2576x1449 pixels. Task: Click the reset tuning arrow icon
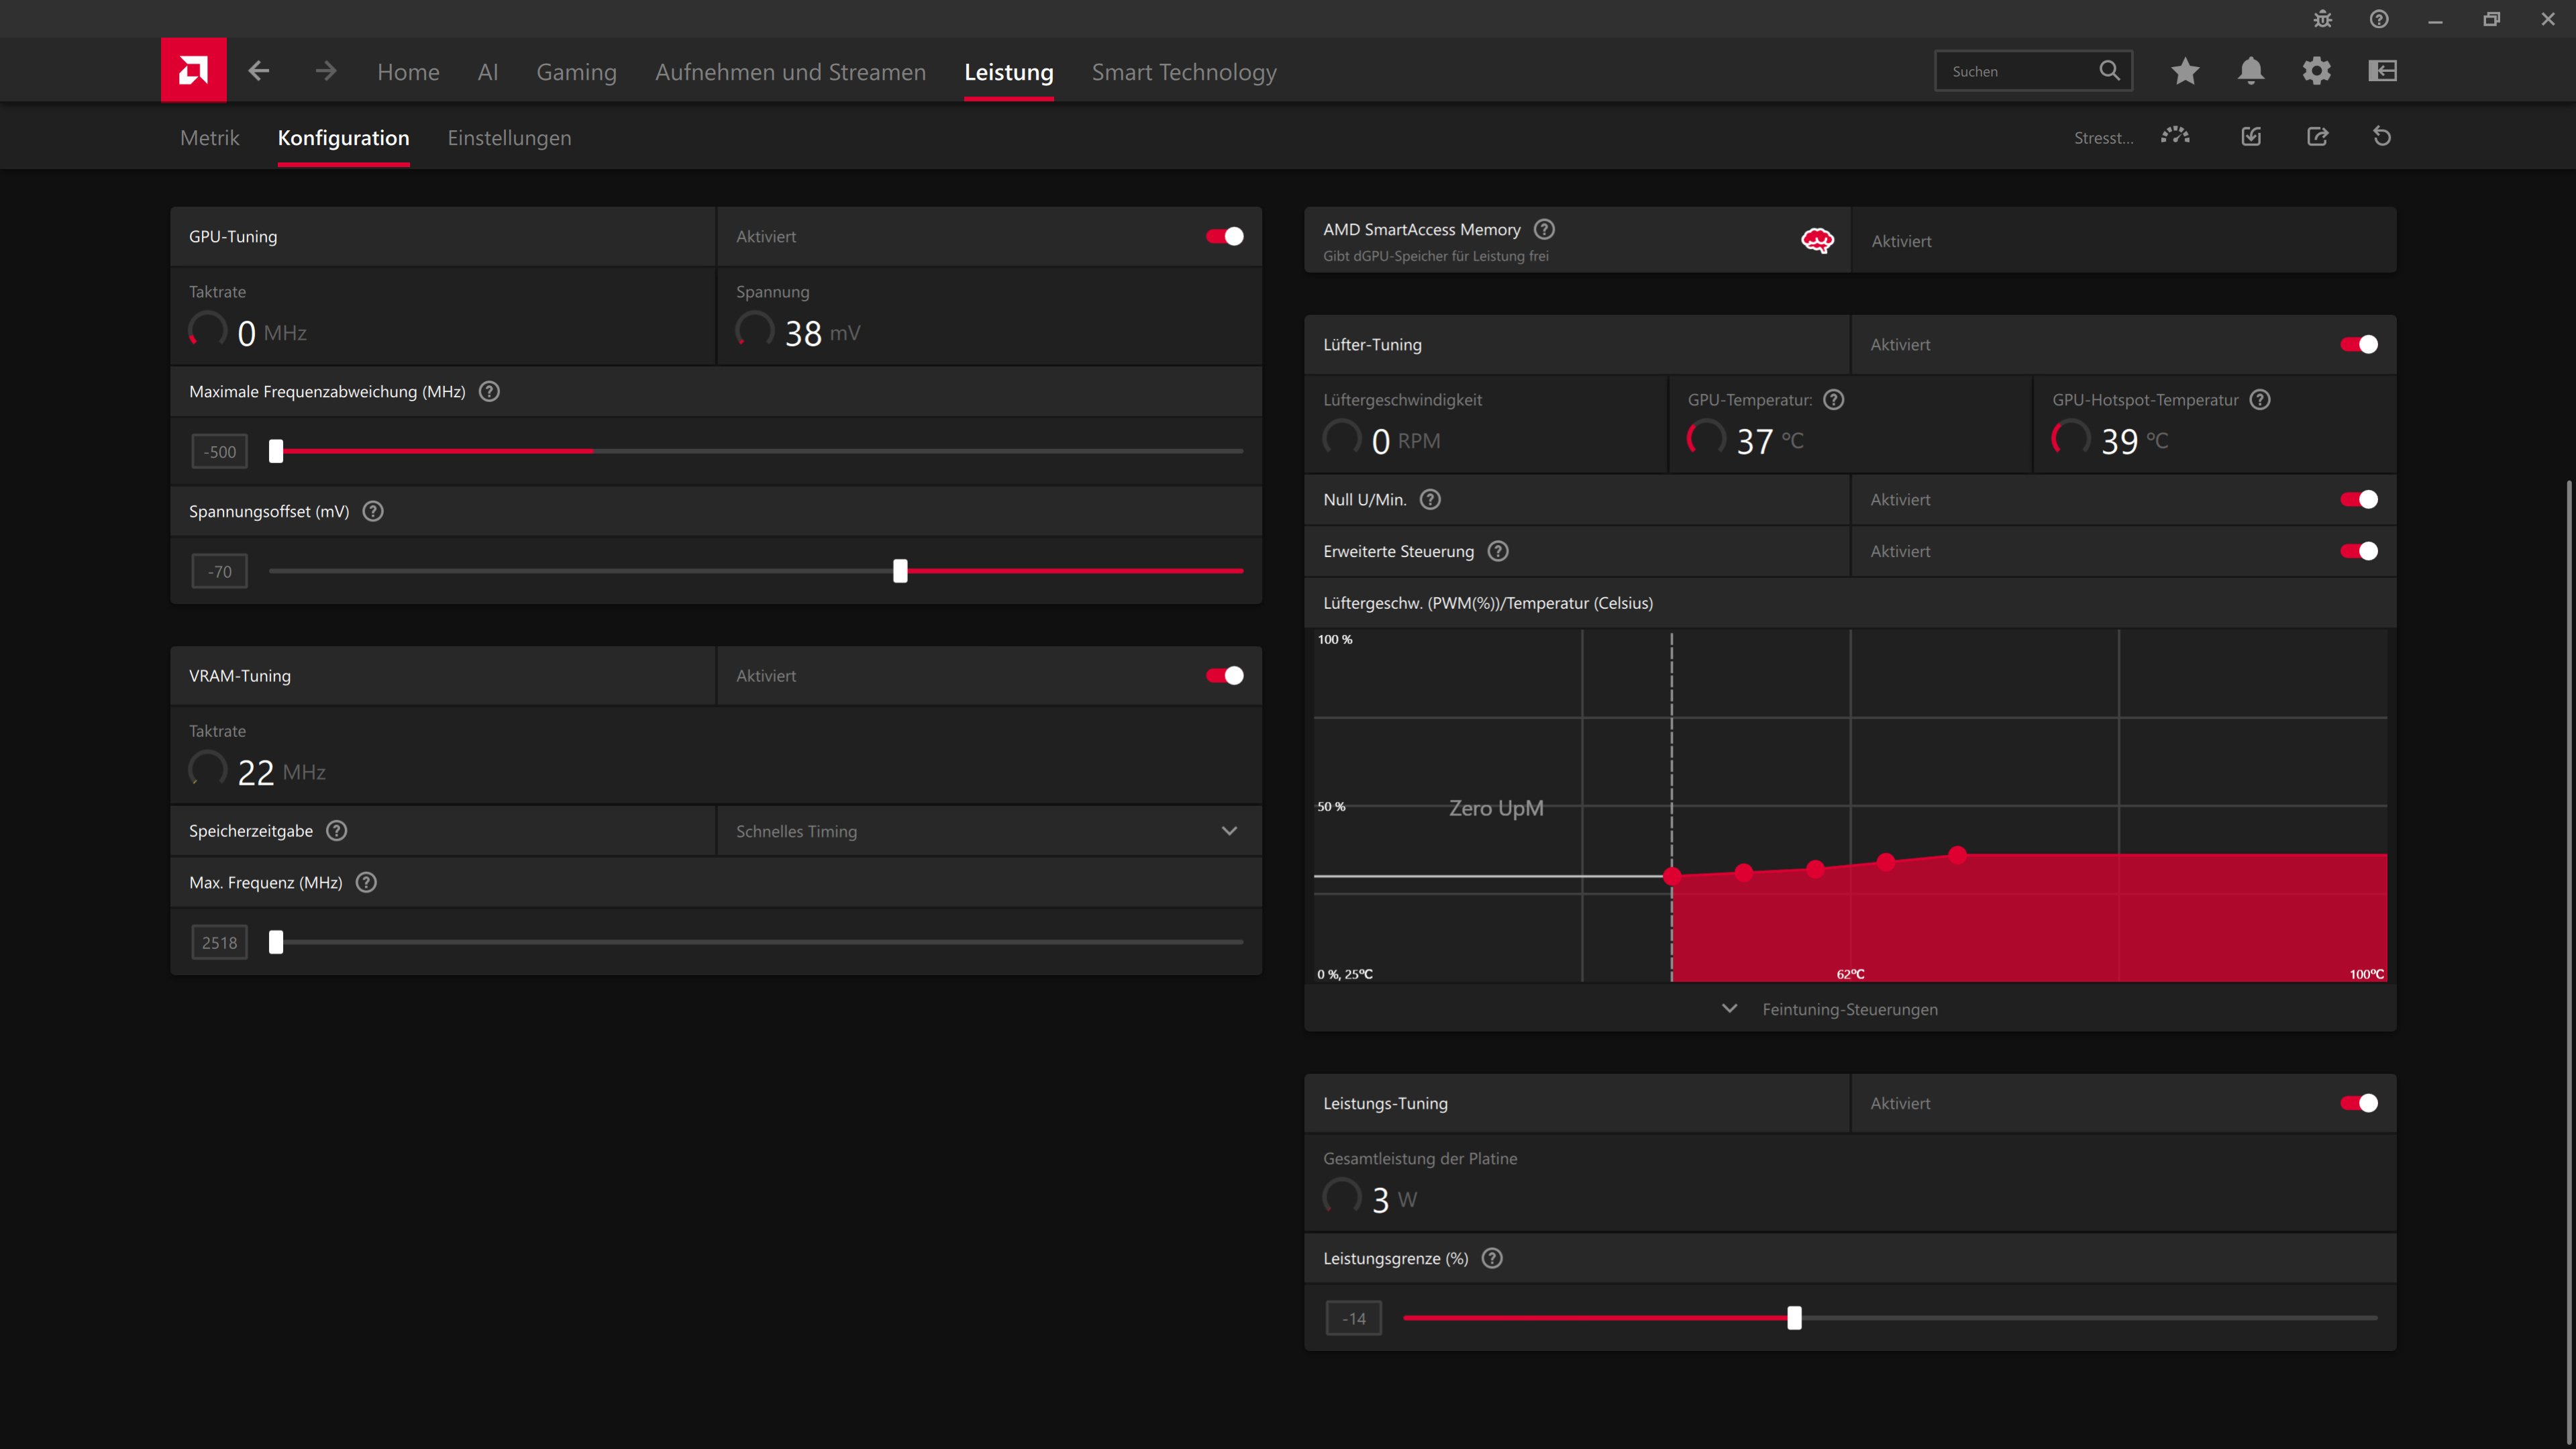tap(2382, 137)
